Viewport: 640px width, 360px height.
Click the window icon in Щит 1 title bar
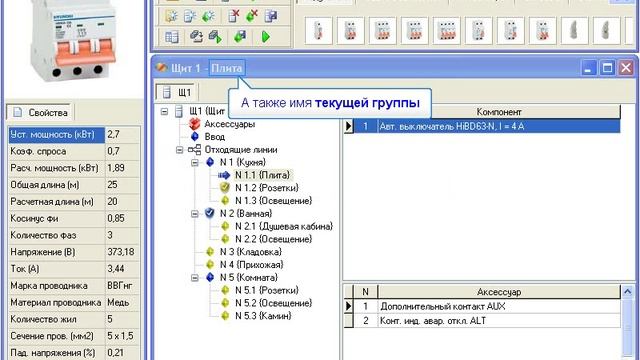[161, 68]
